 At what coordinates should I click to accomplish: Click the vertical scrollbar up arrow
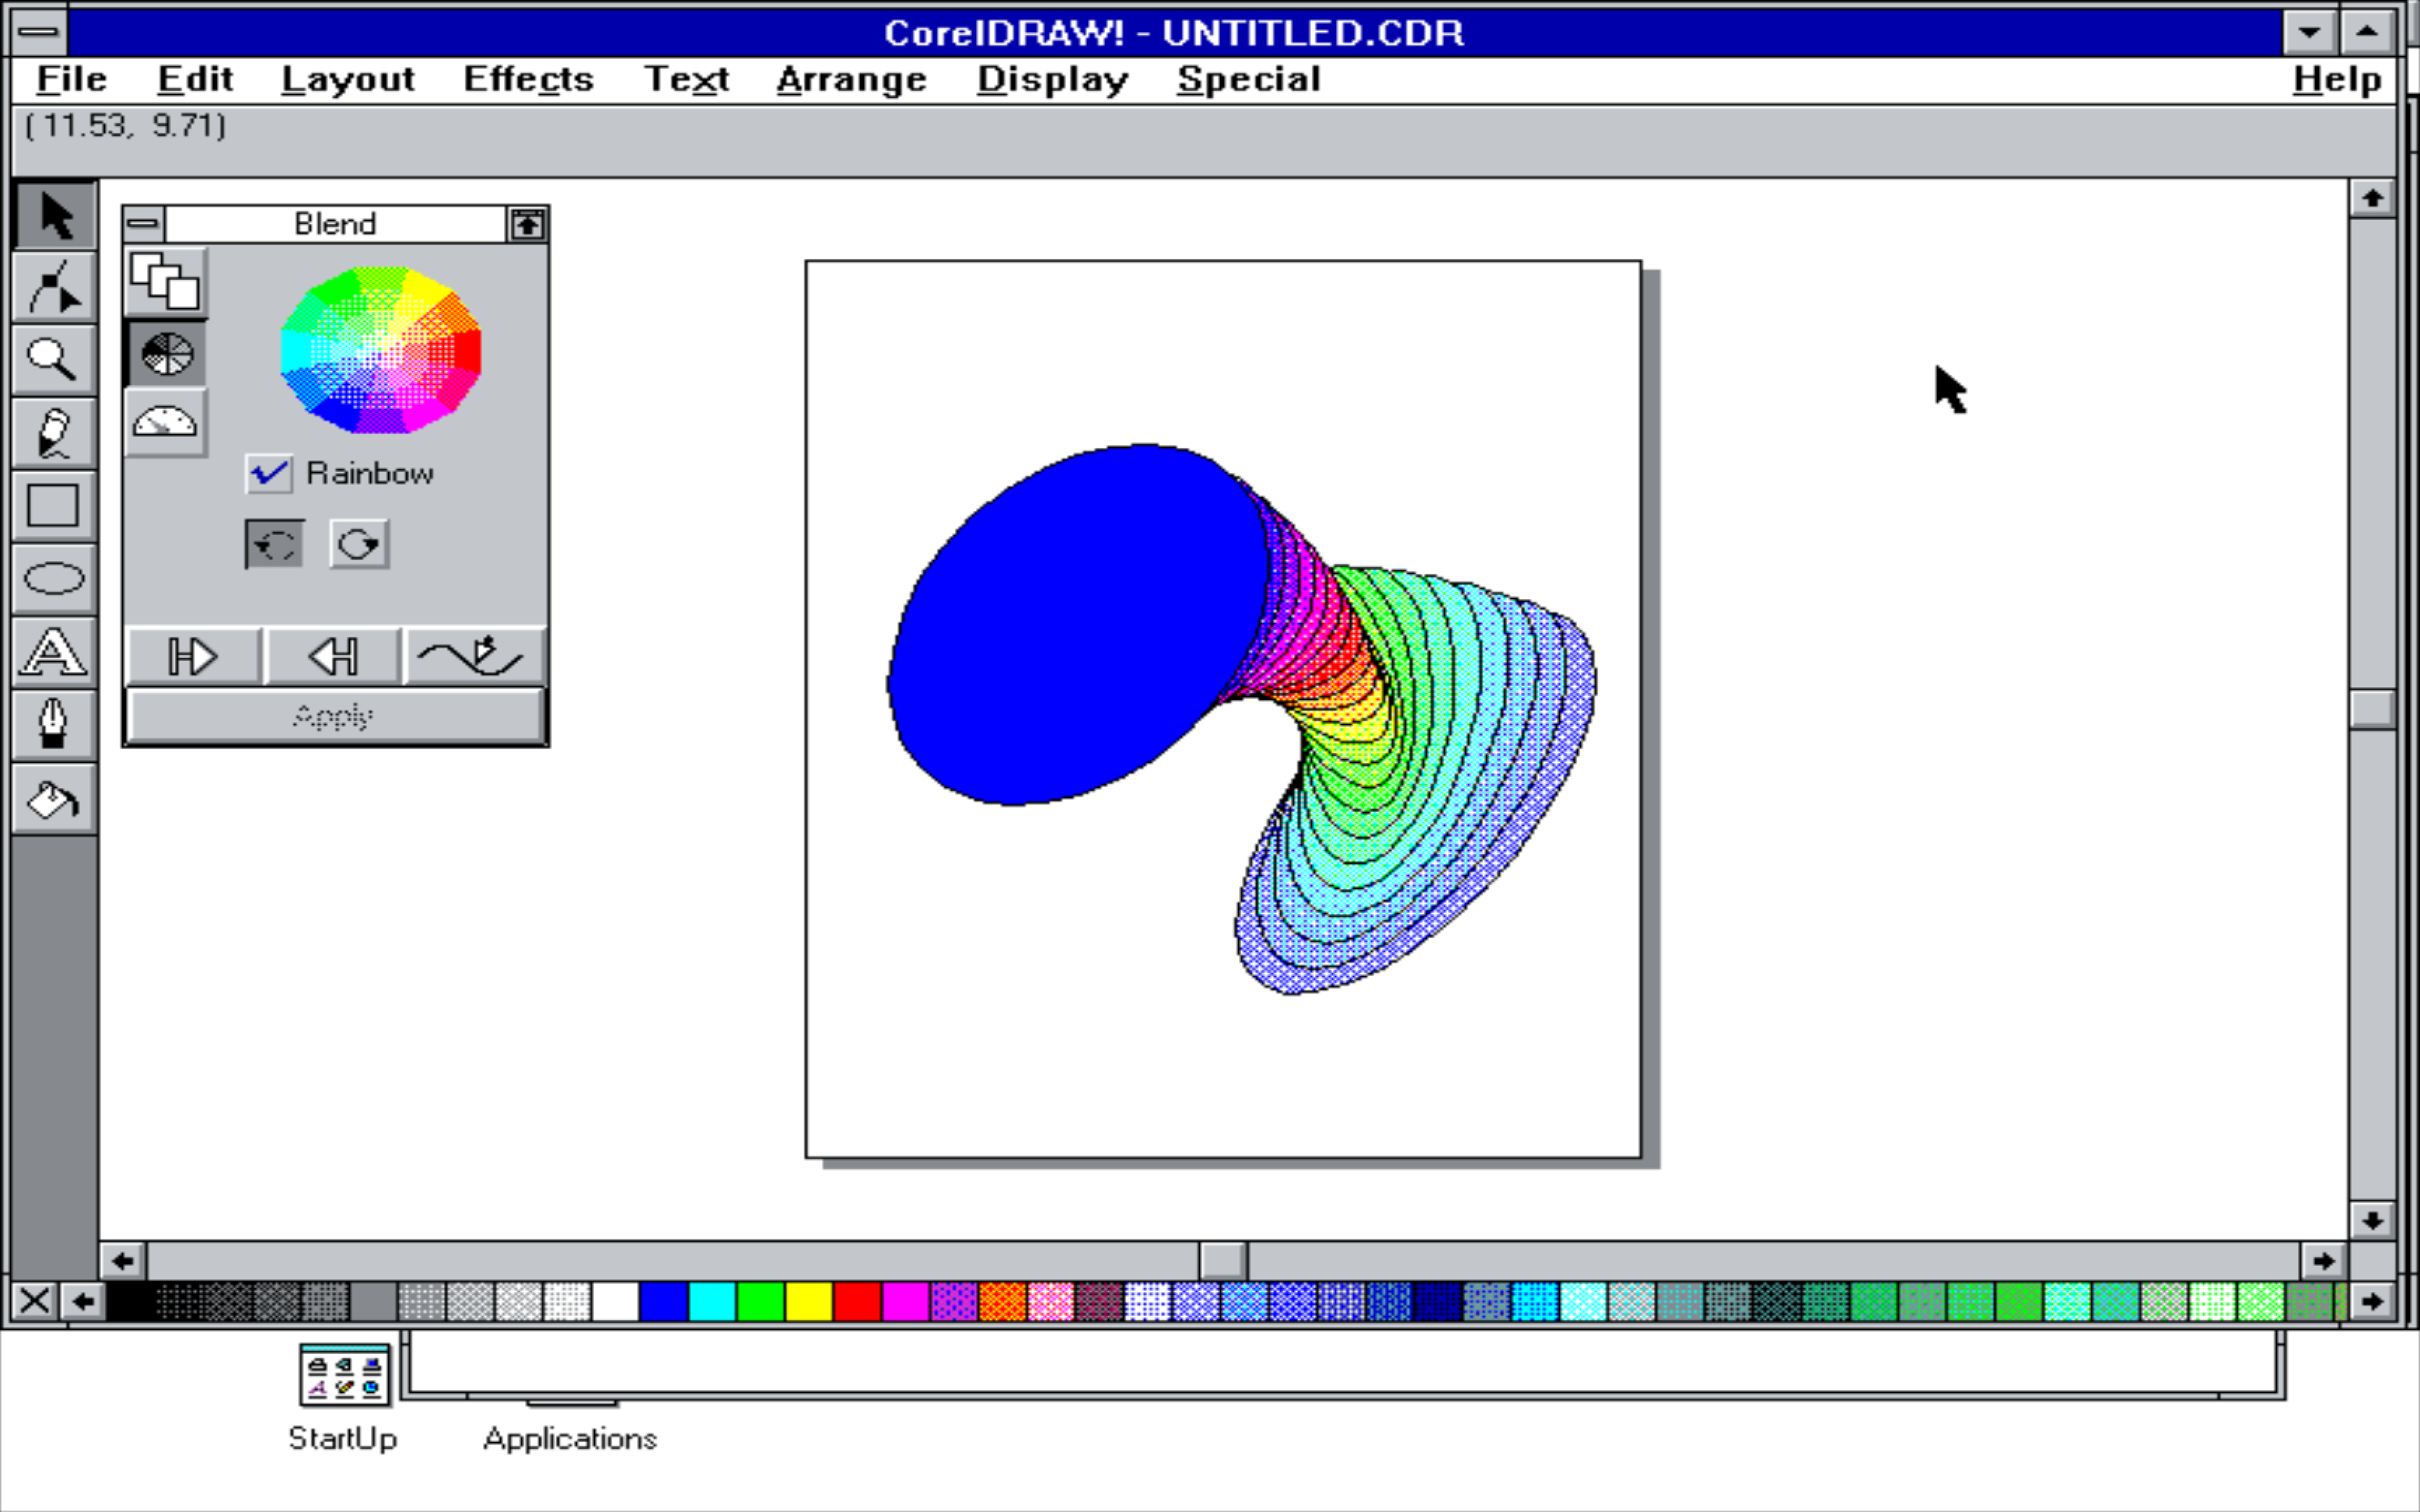[2372, 198]
